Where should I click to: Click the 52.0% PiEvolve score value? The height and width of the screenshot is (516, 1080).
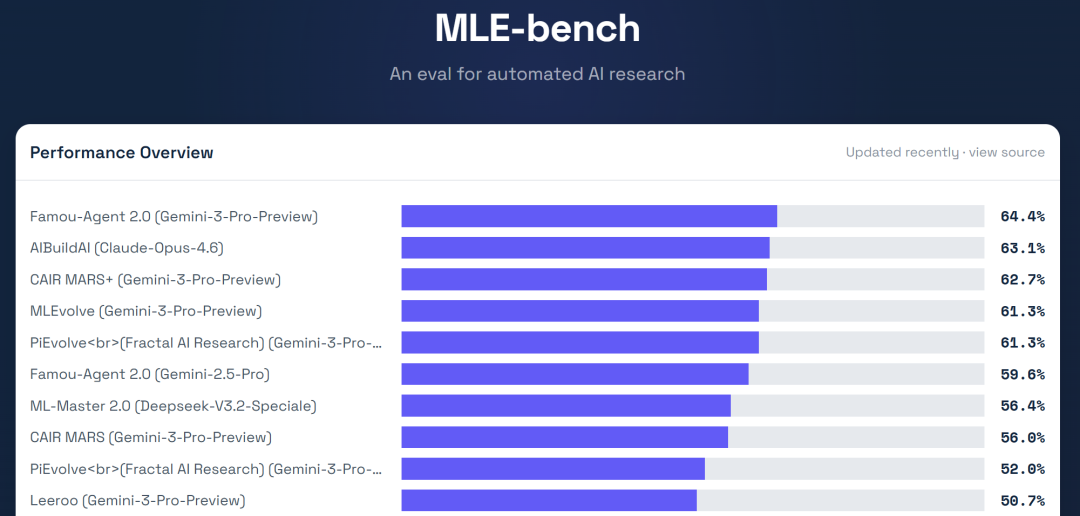point(1022,469)
